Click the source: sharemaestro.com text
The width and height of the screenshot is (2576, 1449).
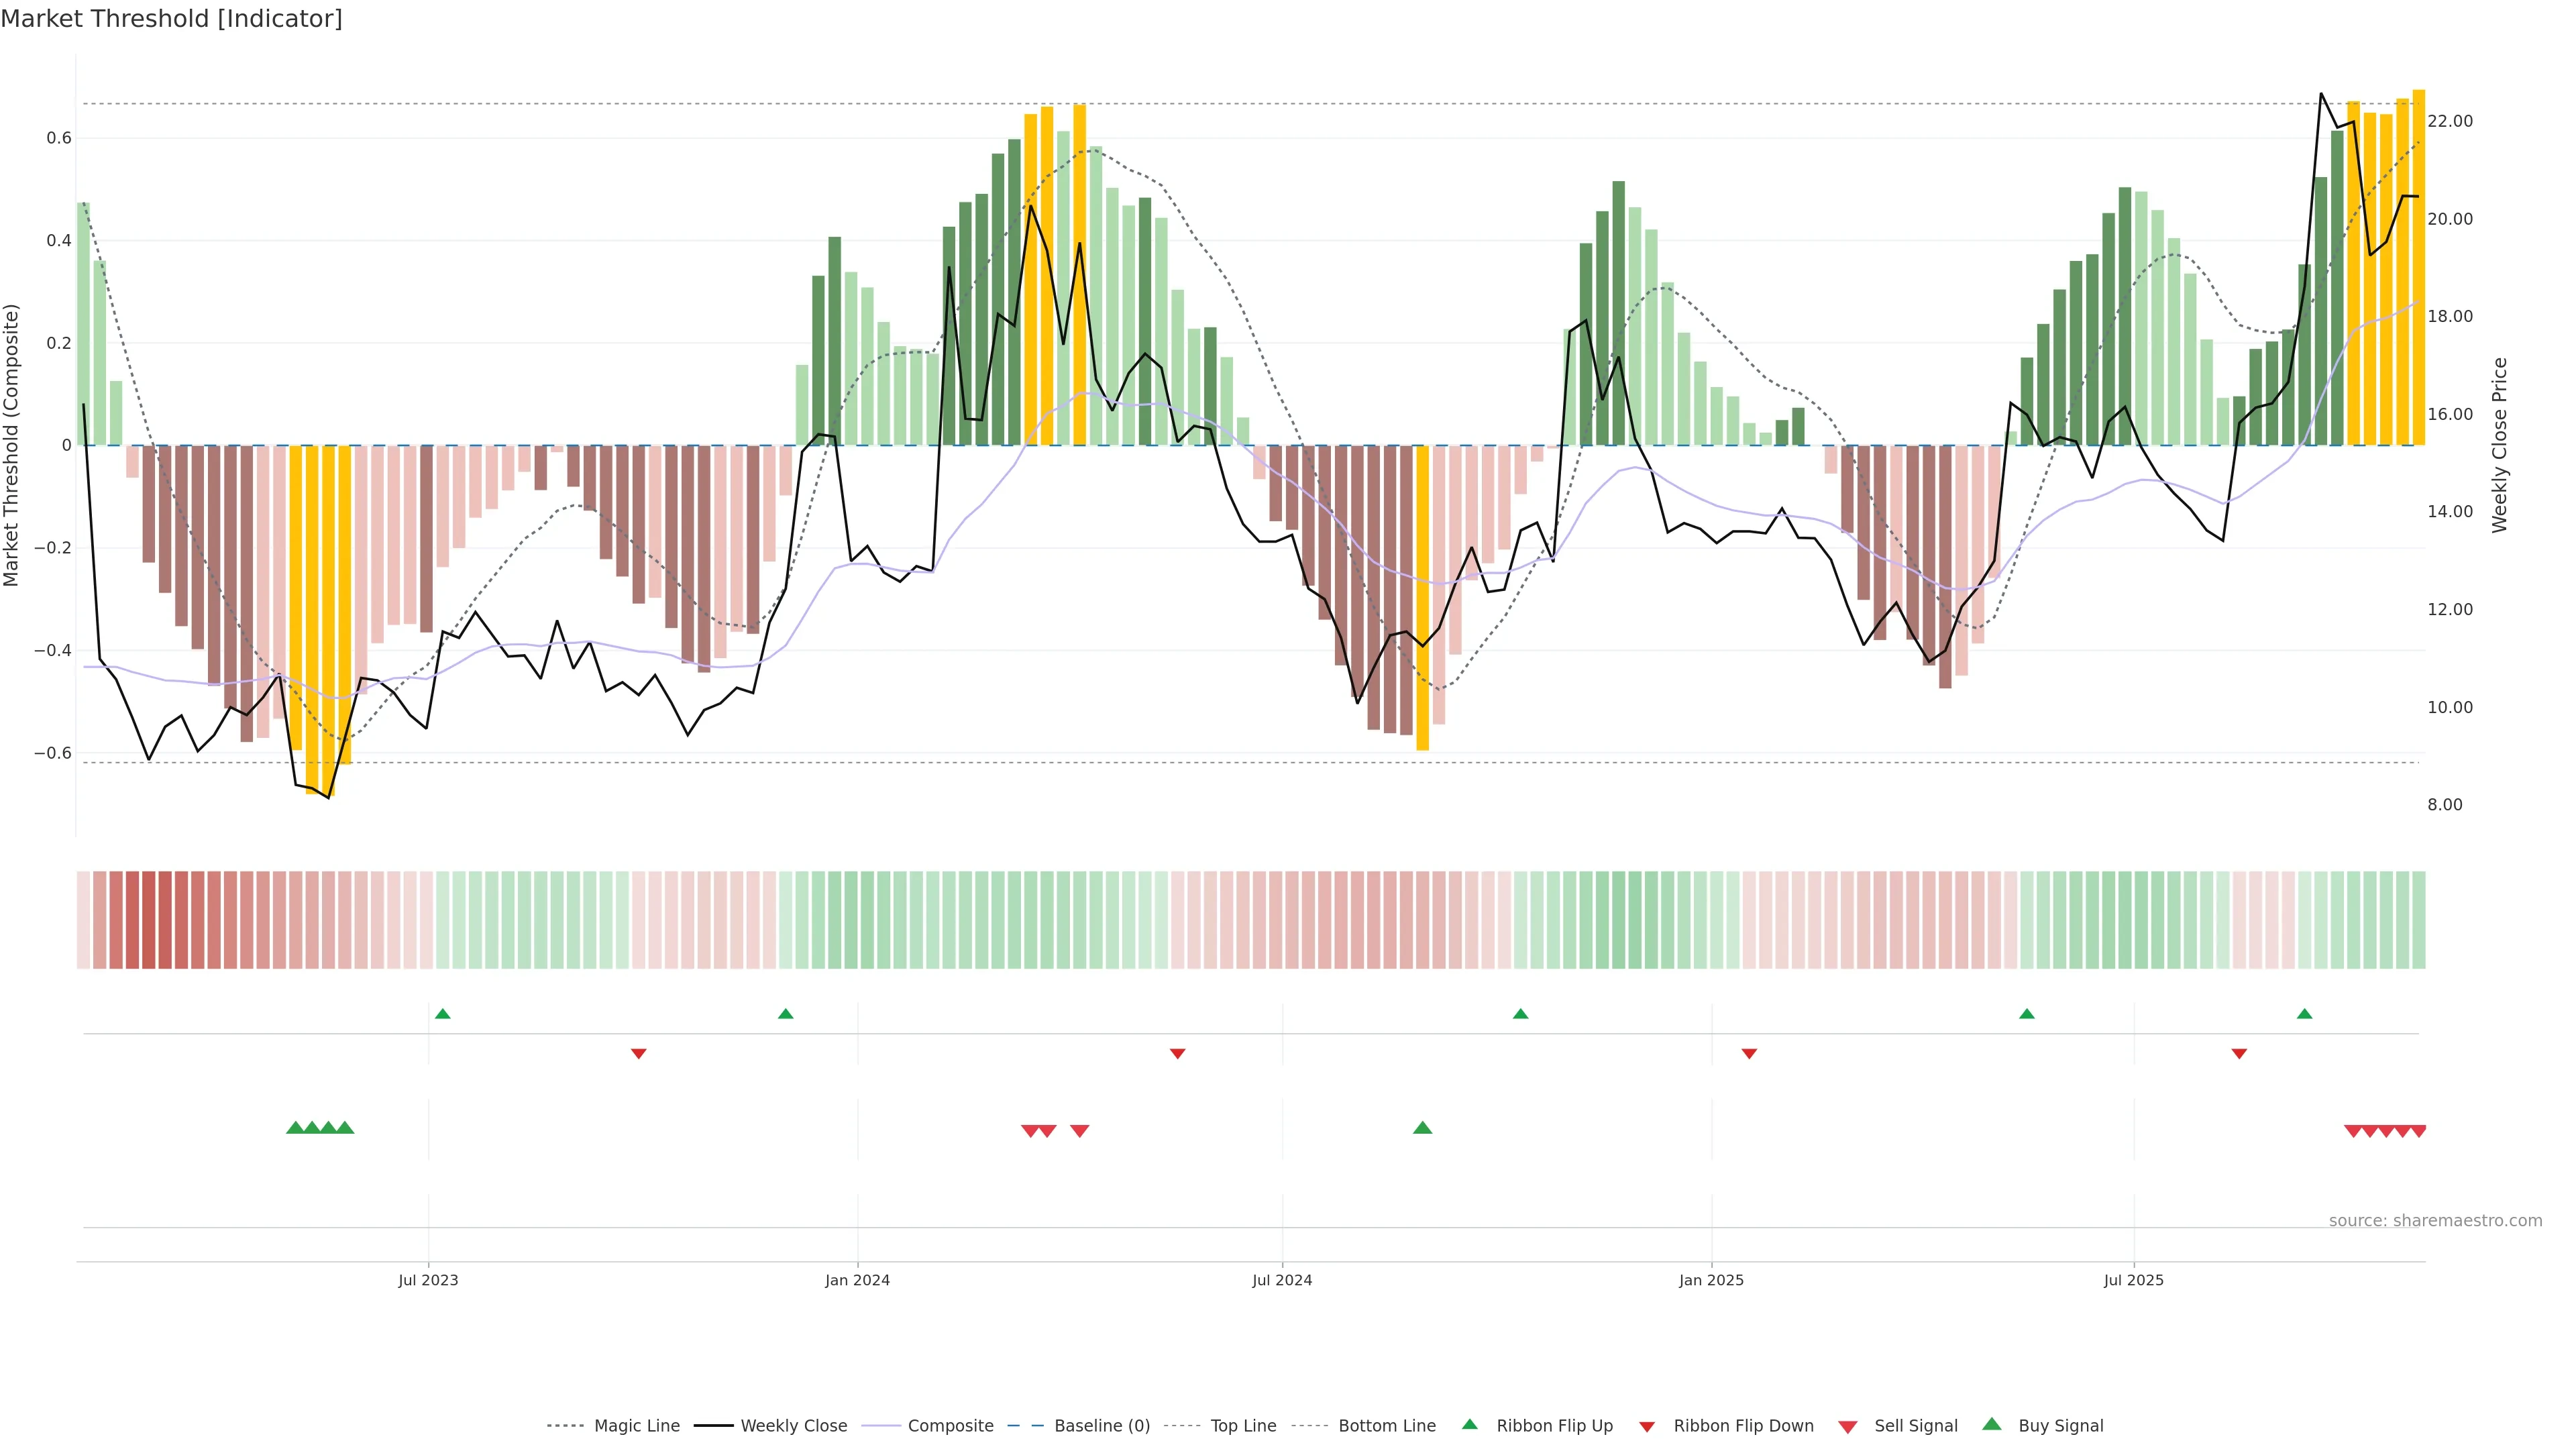[2435, 1220]
